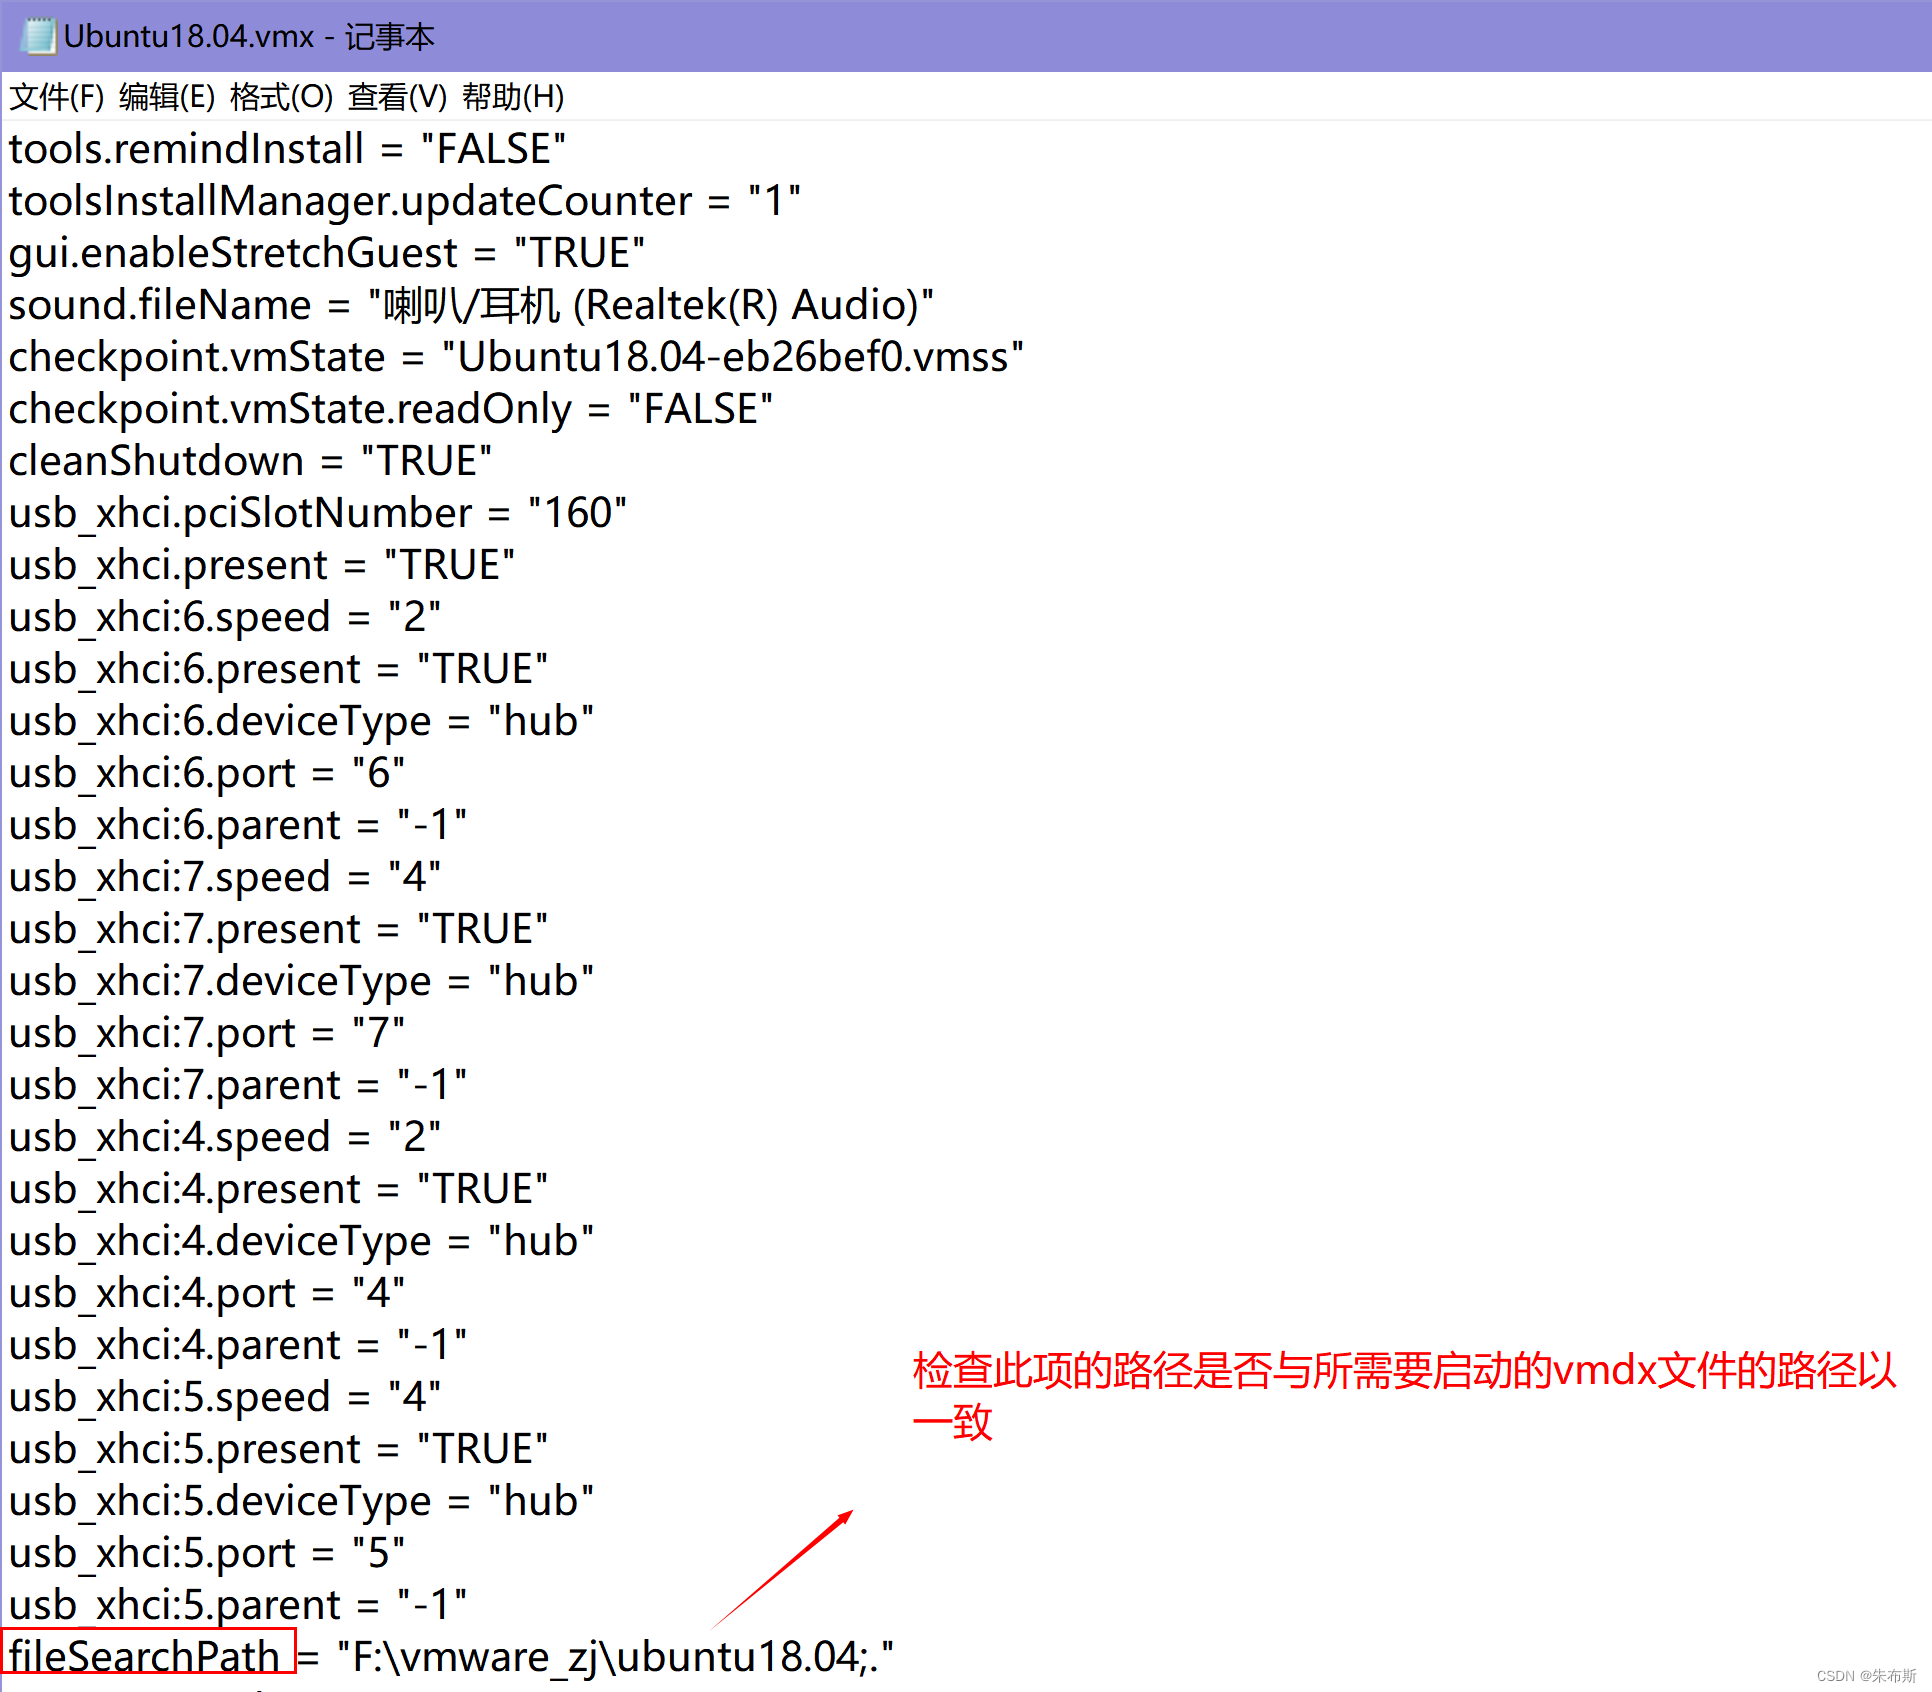Click the Notepad icon in title bar
The height and width of the screenshot is (1692, 1932).
[x=38, y=36]
